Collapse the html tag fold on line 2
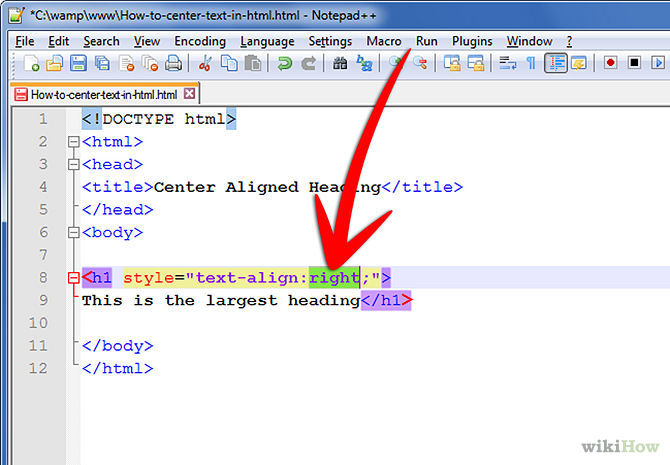The image size is (670, 465). coord(72,142)
